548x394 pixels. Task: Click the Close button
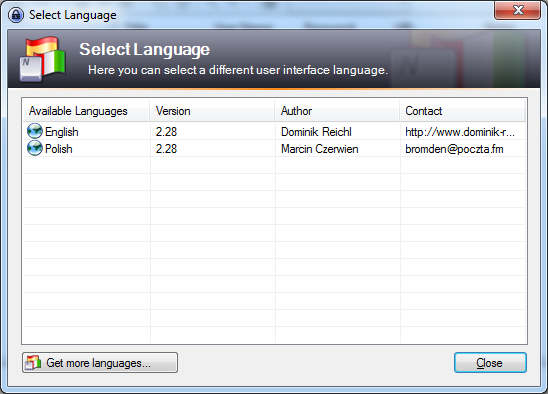pyautogui.click(x=490, y=363)
